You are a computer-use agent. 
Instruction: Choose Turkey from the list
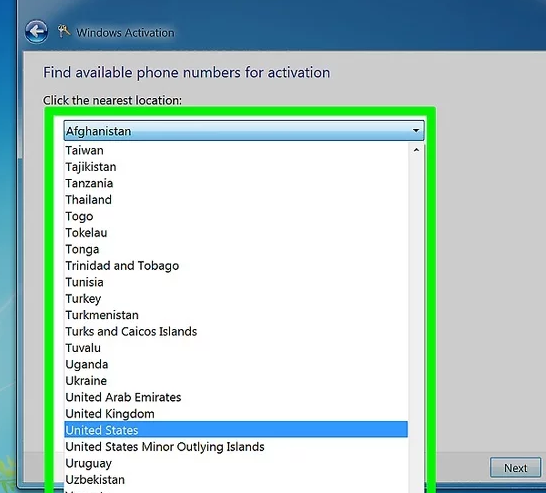pyautogui.click(x=236, y=299)
